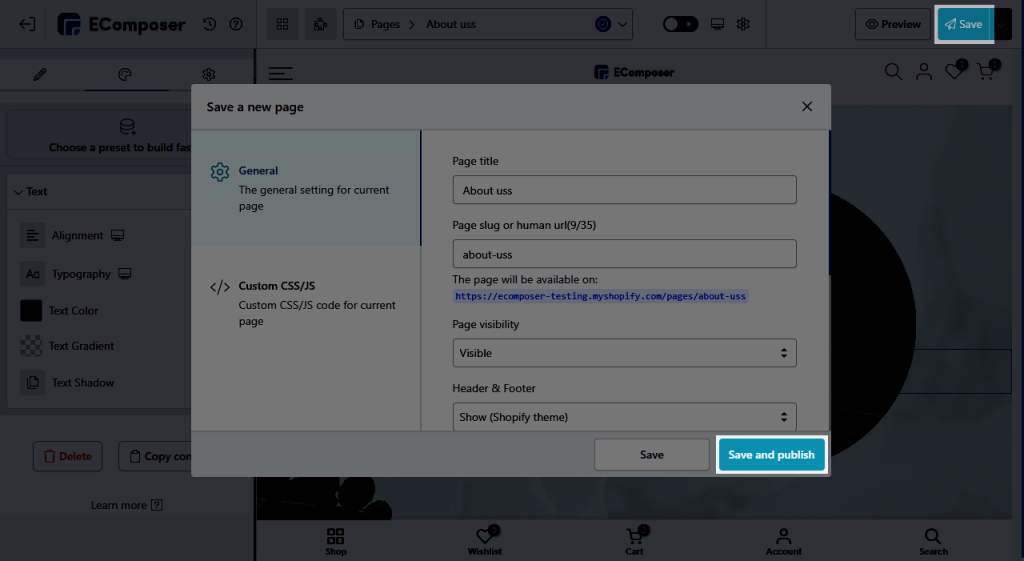Viewport: 1024px width, 561px height.
Task: Click the Copy content button
Action: tap(155, 456)
